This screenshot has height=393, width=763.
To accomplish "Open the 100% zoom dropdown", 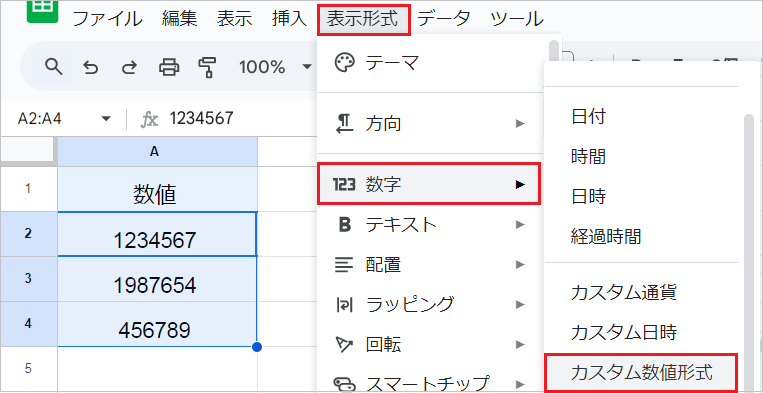I will [x=274, y=67].
